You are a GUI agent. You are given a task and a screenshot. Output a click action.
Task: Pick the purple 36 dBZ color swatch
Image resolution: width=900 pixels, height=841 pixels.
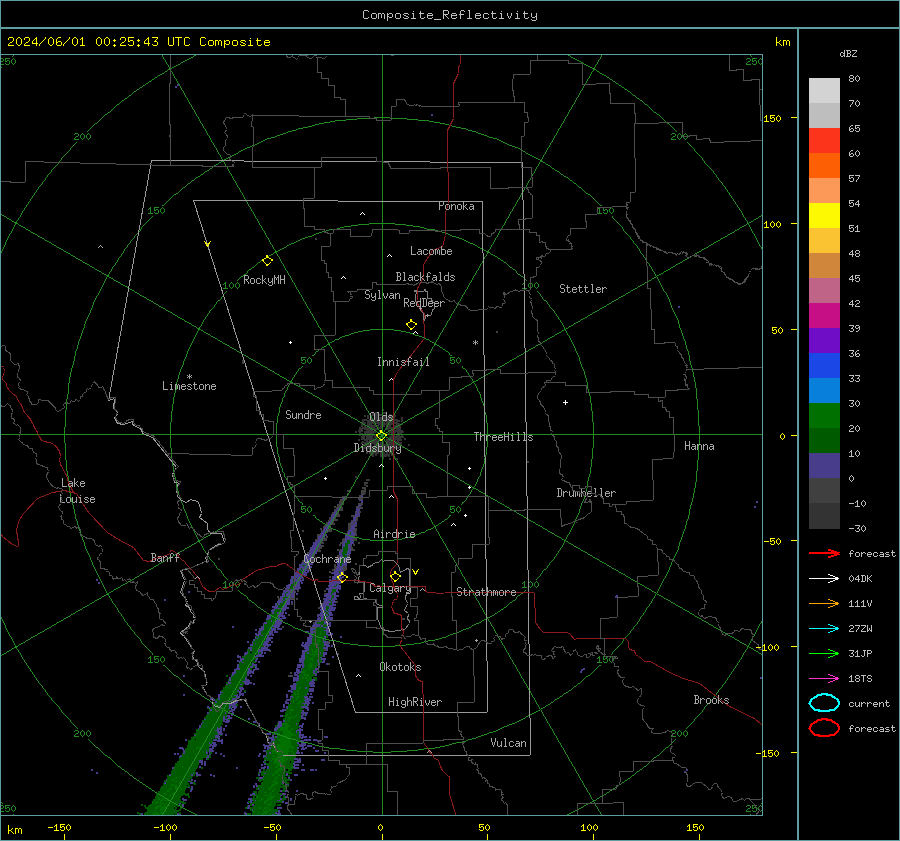[824, 340]
